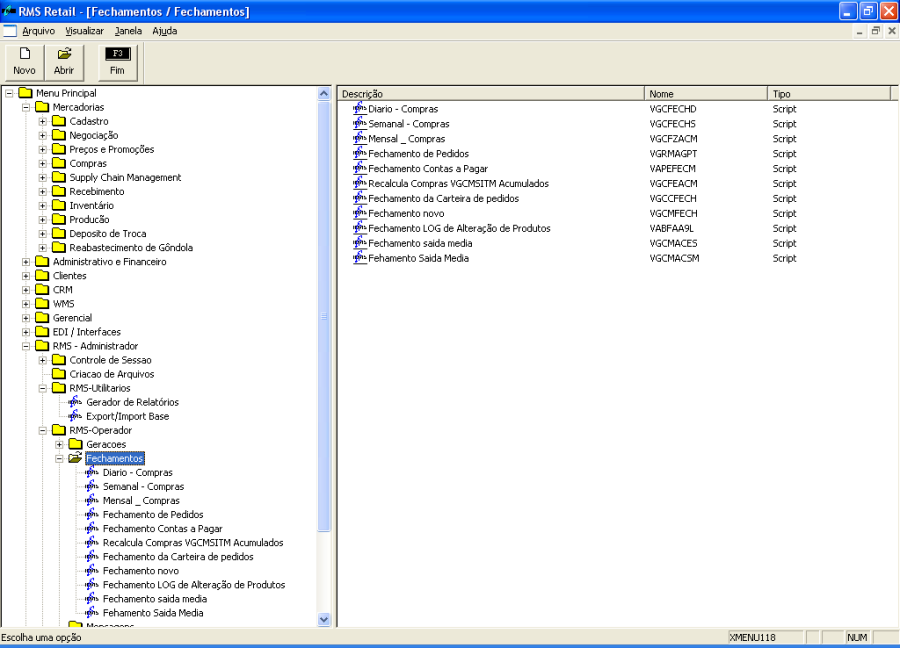Image resolution: width=900 pixels, height=648 pixels.
Task: Select the EDI / Interfaces folder icon
Action: 42,331
